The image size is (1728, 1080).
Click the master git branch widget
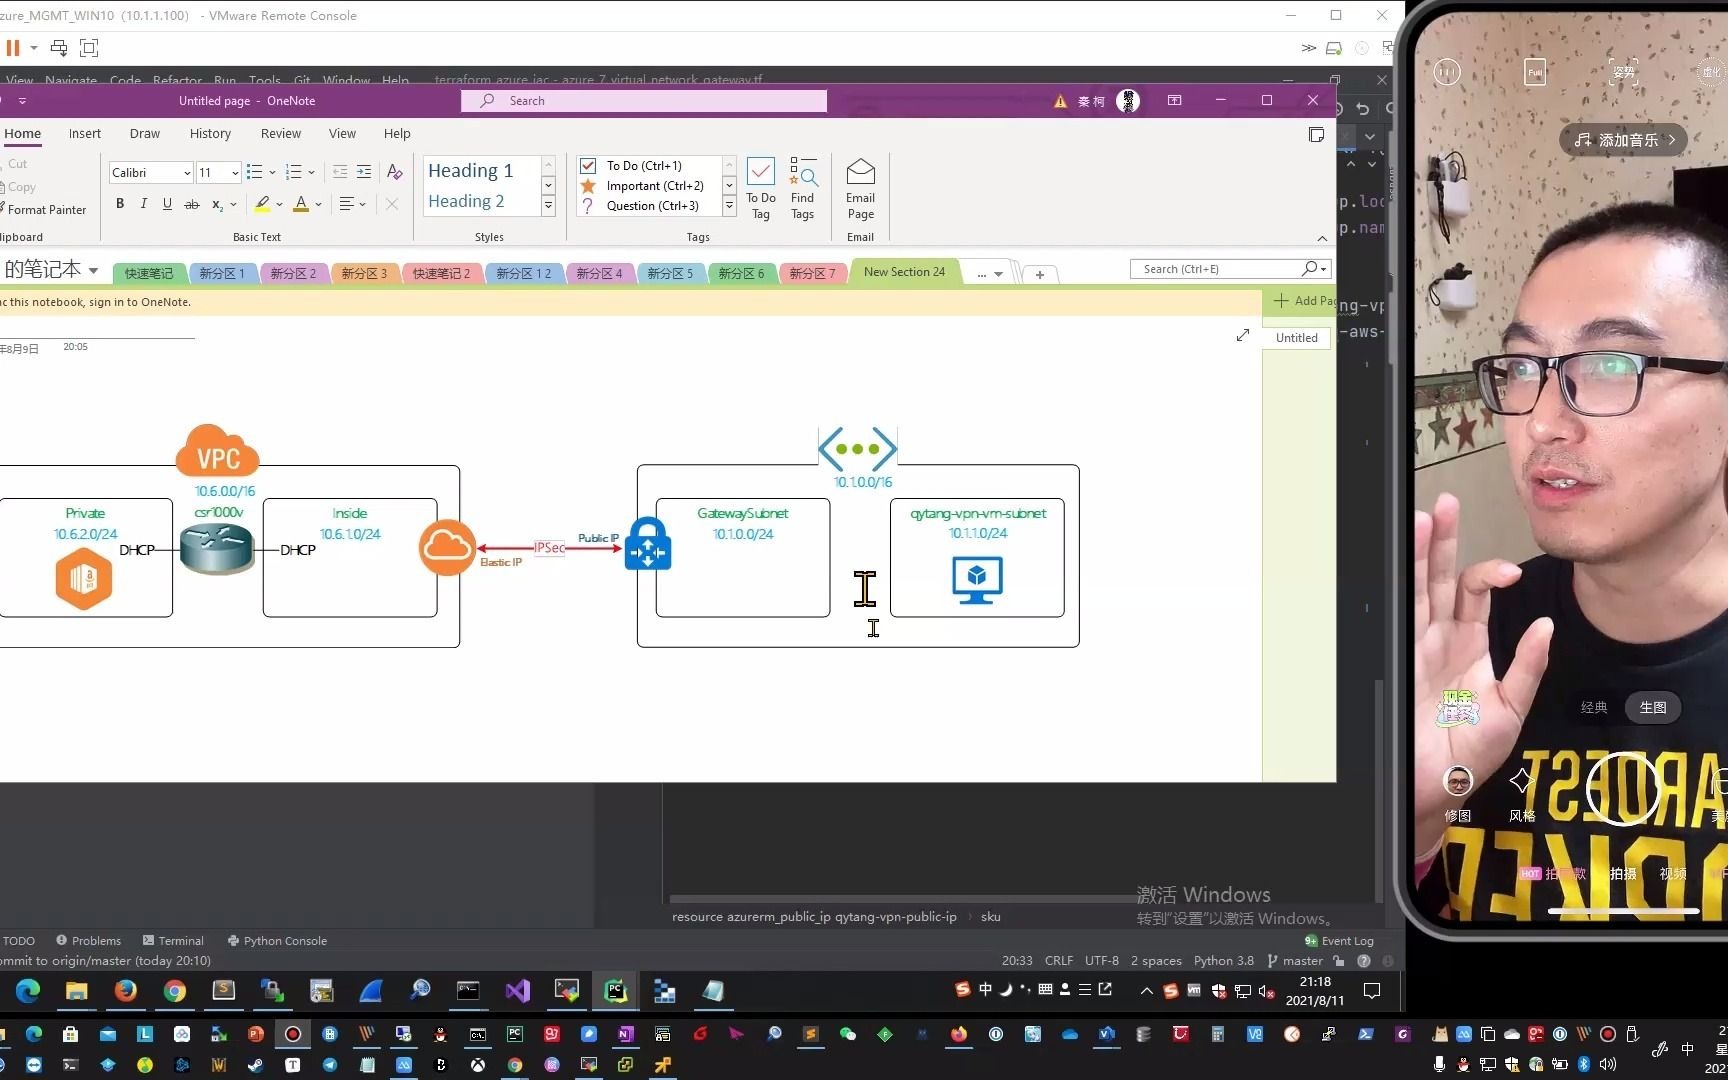coord(1295,961)
